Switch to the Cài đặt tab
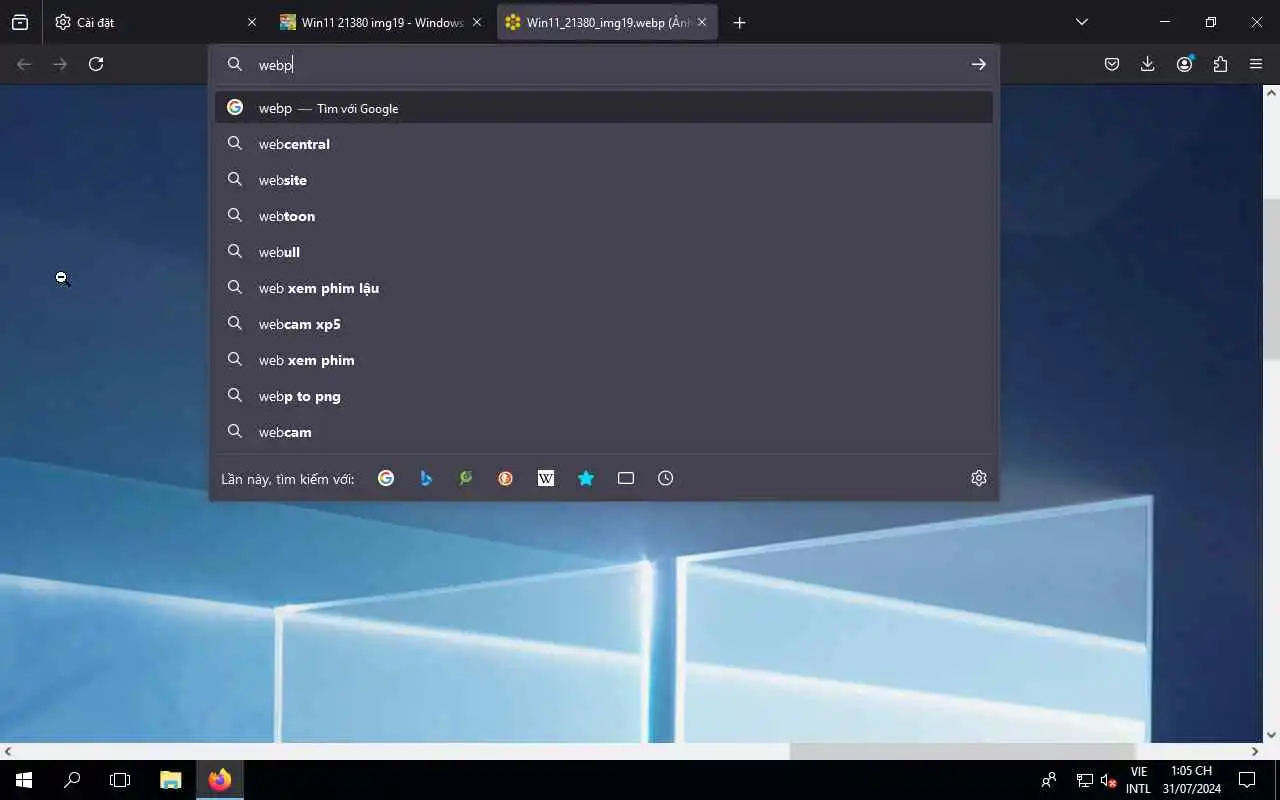Screen dimensions: 1280x800 tap(155, 22)
